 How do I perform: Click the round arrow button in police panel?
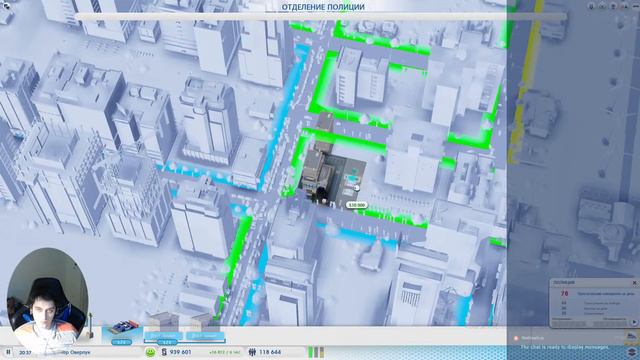[634, 322]
